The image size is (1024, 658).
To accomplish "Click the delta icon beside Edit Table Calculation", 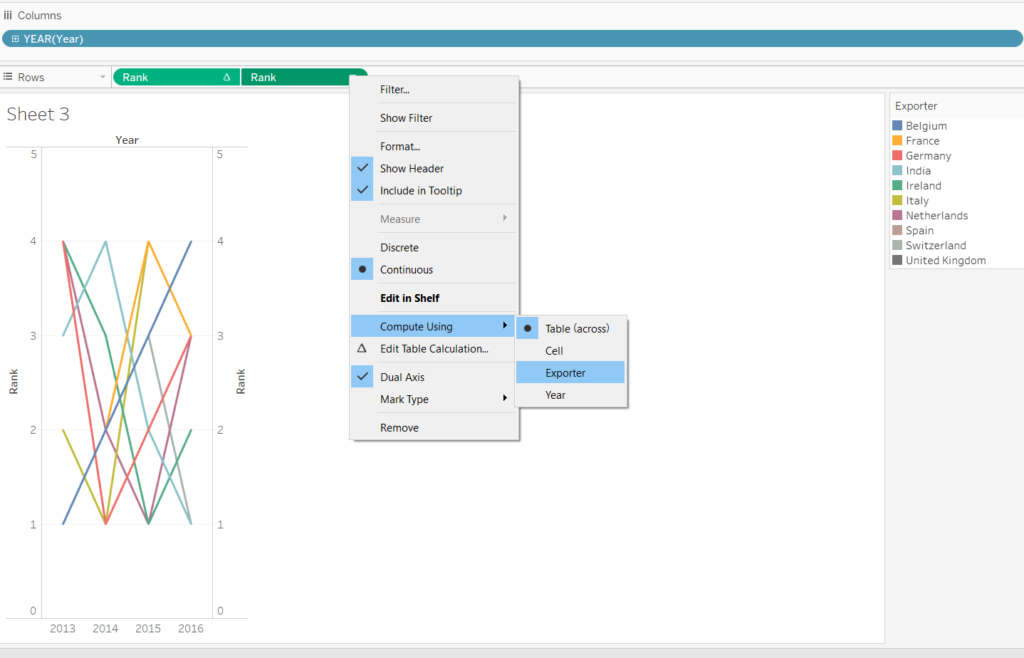I will pyautogui.click(x=362, y=348).
